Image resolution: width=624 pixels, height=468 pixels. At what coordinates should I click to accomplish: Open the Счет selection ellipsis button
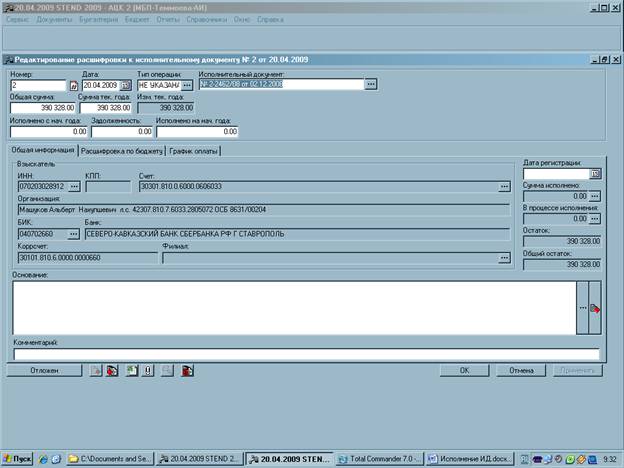pyautogui.click(x=505, y=186)
